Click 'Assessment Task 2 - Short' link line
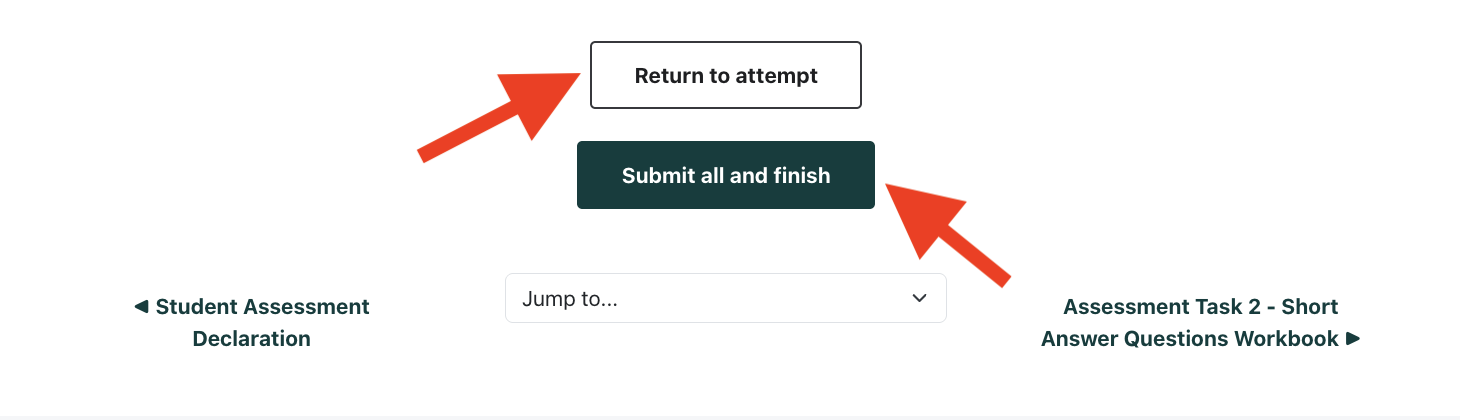 pyautogui.click(x=1200, y=306)
